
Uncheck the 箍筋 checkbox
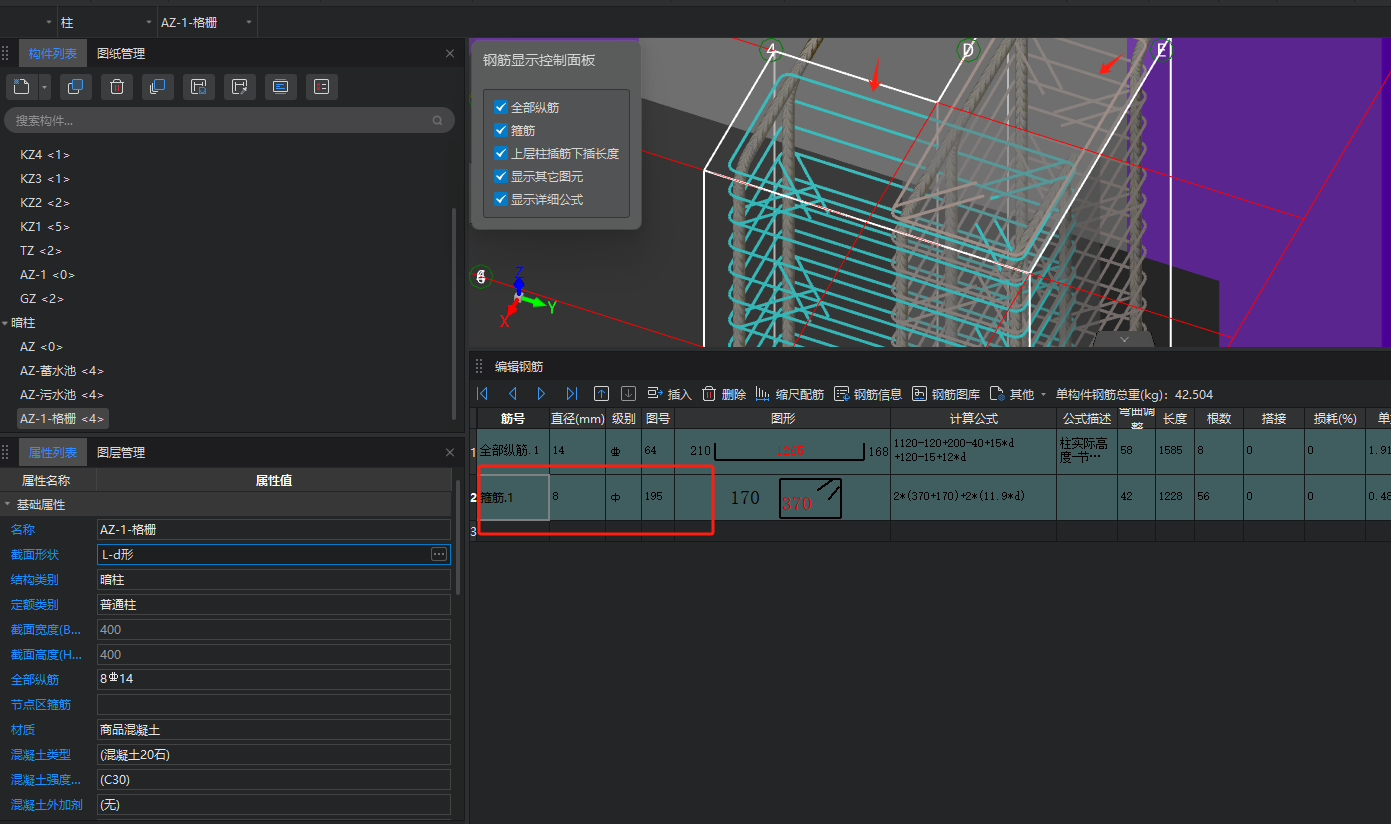click(501, 130)
